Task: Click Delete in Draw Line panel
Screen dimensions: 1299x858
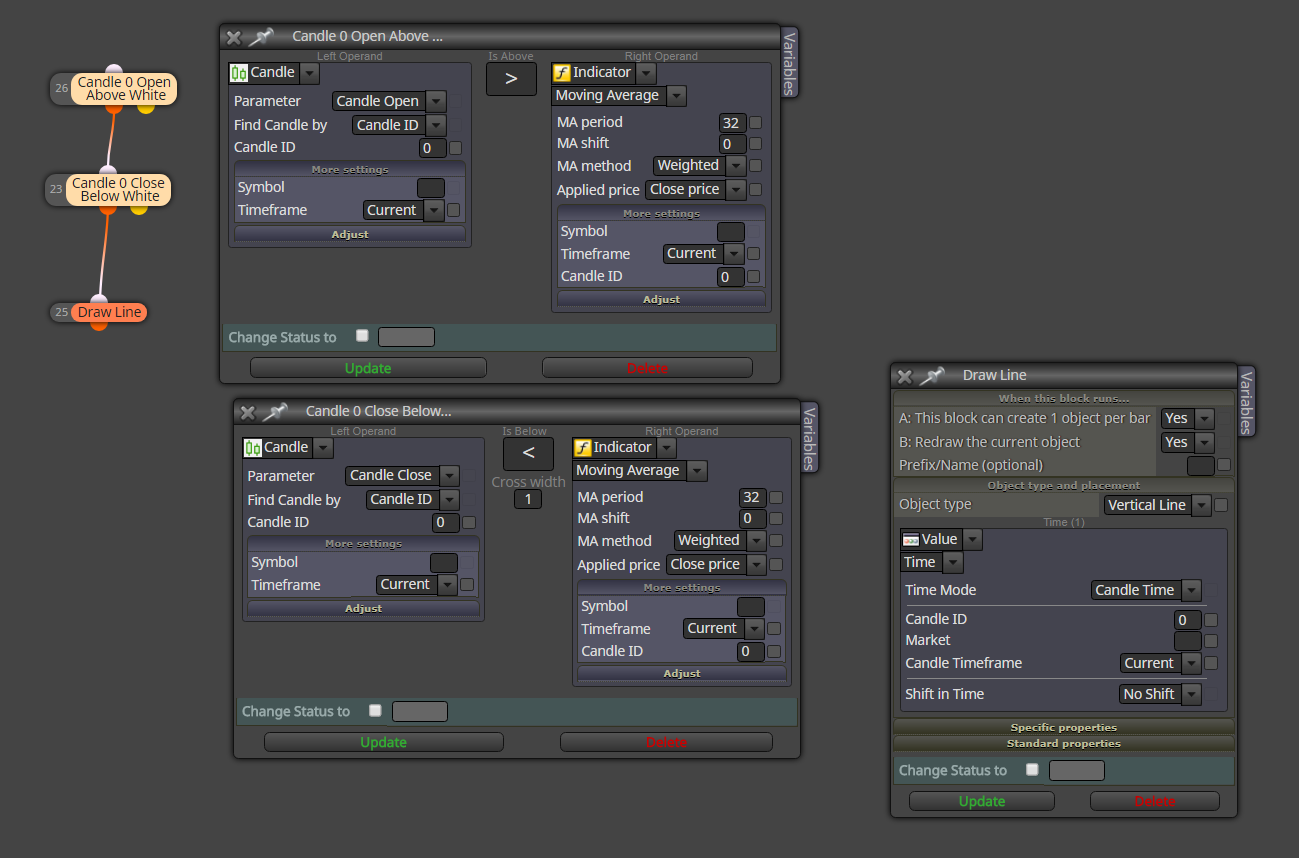Action: [1155, 801]
